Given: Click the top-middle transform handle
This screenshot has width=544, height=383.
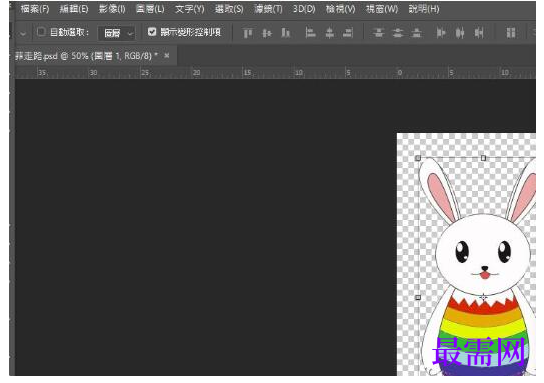Looking at the screenshot, I should click(483, 158).
